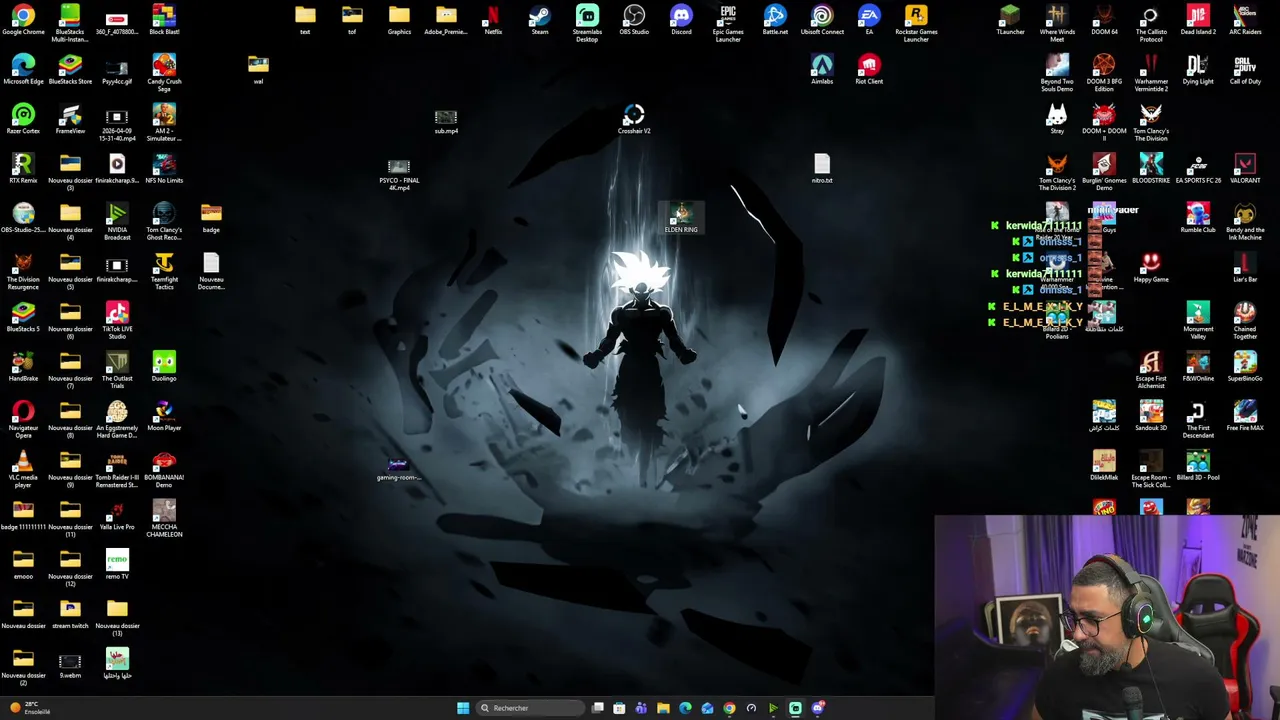Select the BlueStacks 5 desktop icon
Viewport: 1280px width, 720px height.
(23, 317)
